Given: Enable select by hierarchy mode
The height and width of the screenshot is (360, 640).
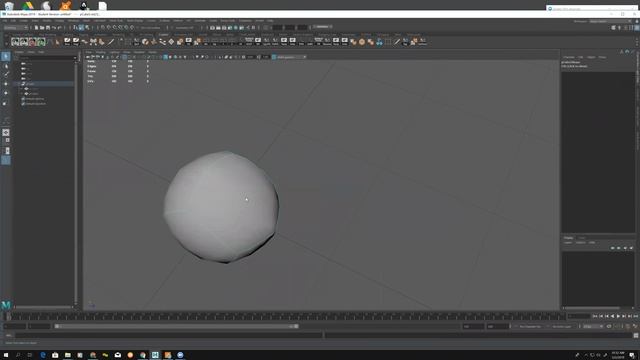Looking at the screenshot, I should pyautogui.click(x=76, y=28).
